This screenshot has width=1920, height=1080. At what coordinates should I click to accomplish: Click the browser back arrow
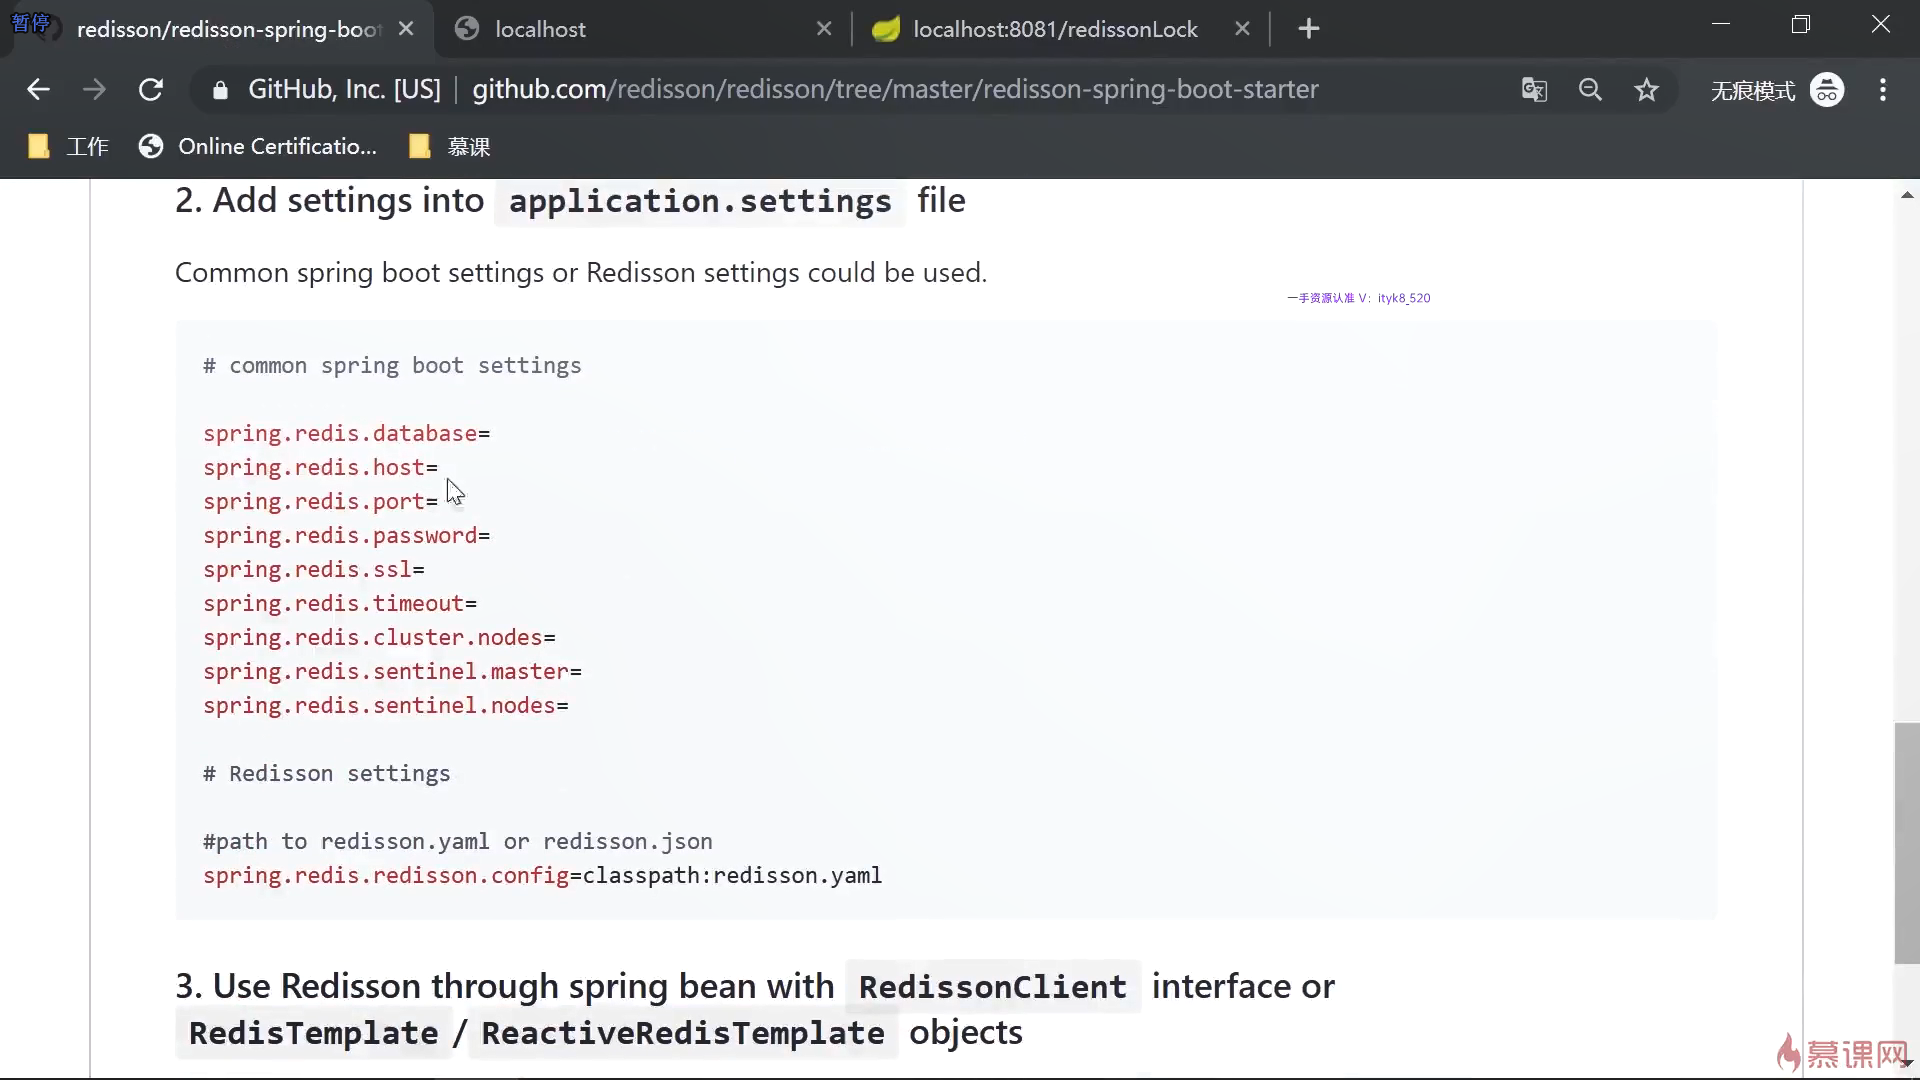coord(38,90)
